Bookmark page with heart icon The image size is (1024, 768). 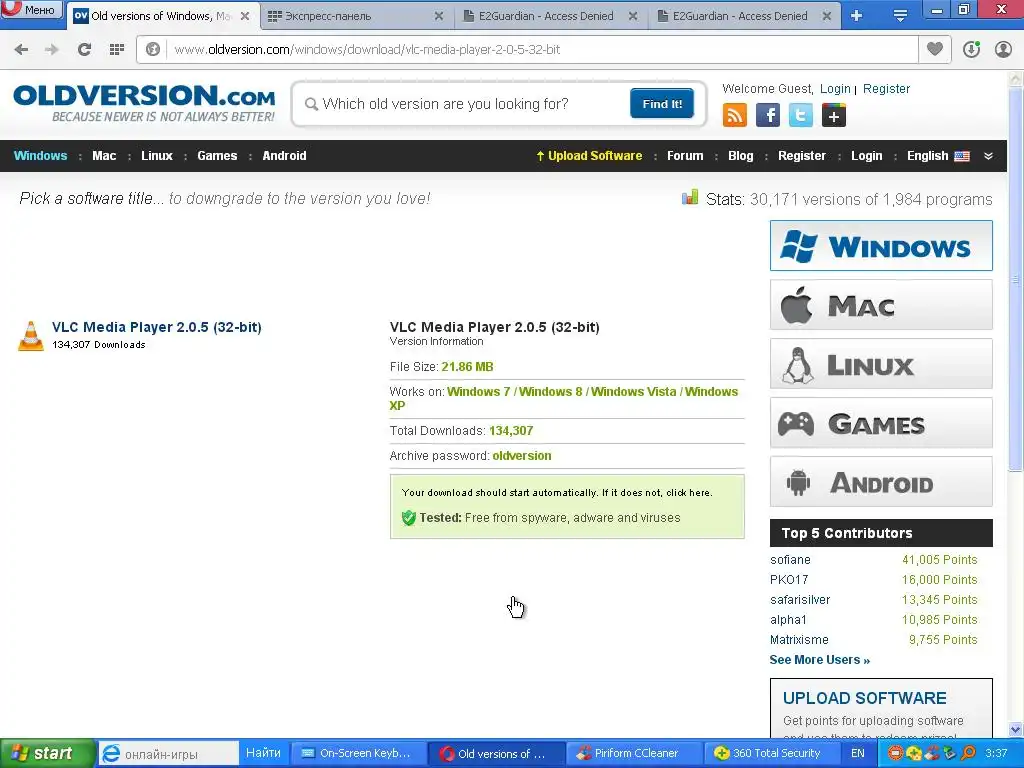[935, 50]
